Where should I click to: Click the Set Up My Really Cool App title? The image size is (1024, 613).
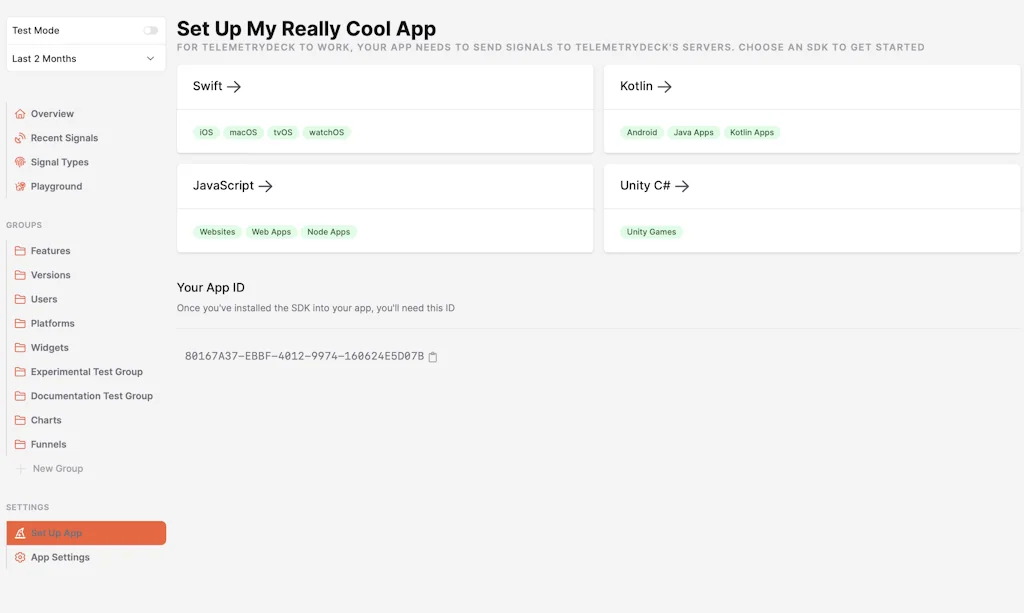pos(306,29)
